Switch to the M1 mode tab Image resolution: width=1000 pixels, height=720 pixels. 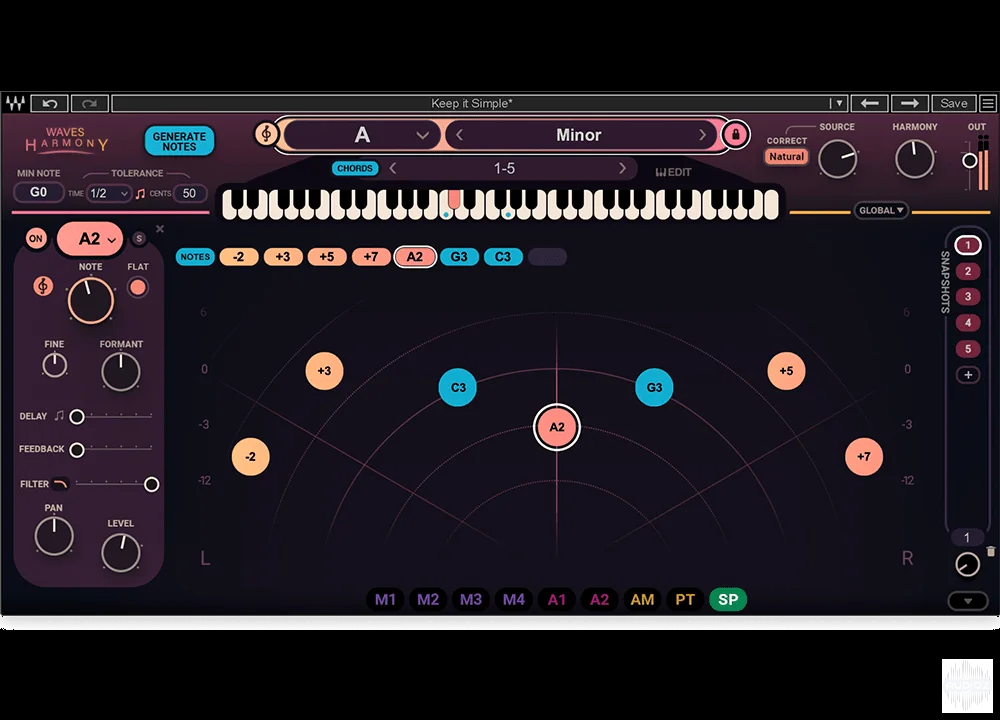(x=385, y=599)
